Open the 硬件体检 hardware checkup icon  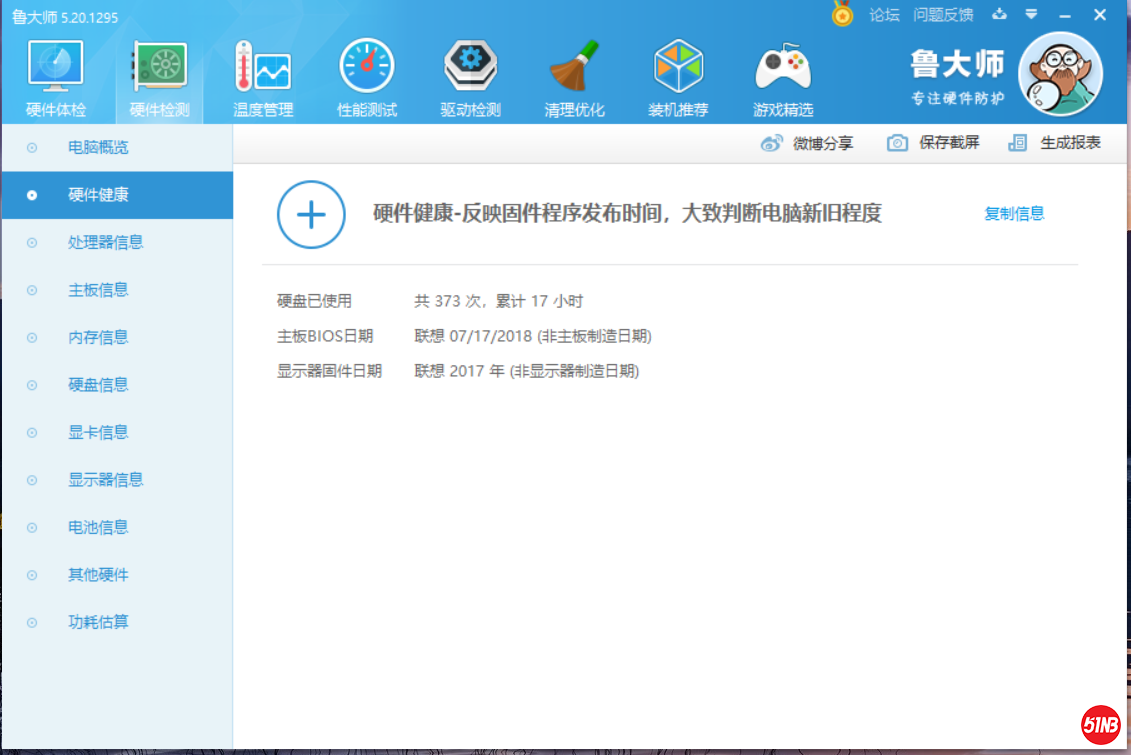point(55,67)
